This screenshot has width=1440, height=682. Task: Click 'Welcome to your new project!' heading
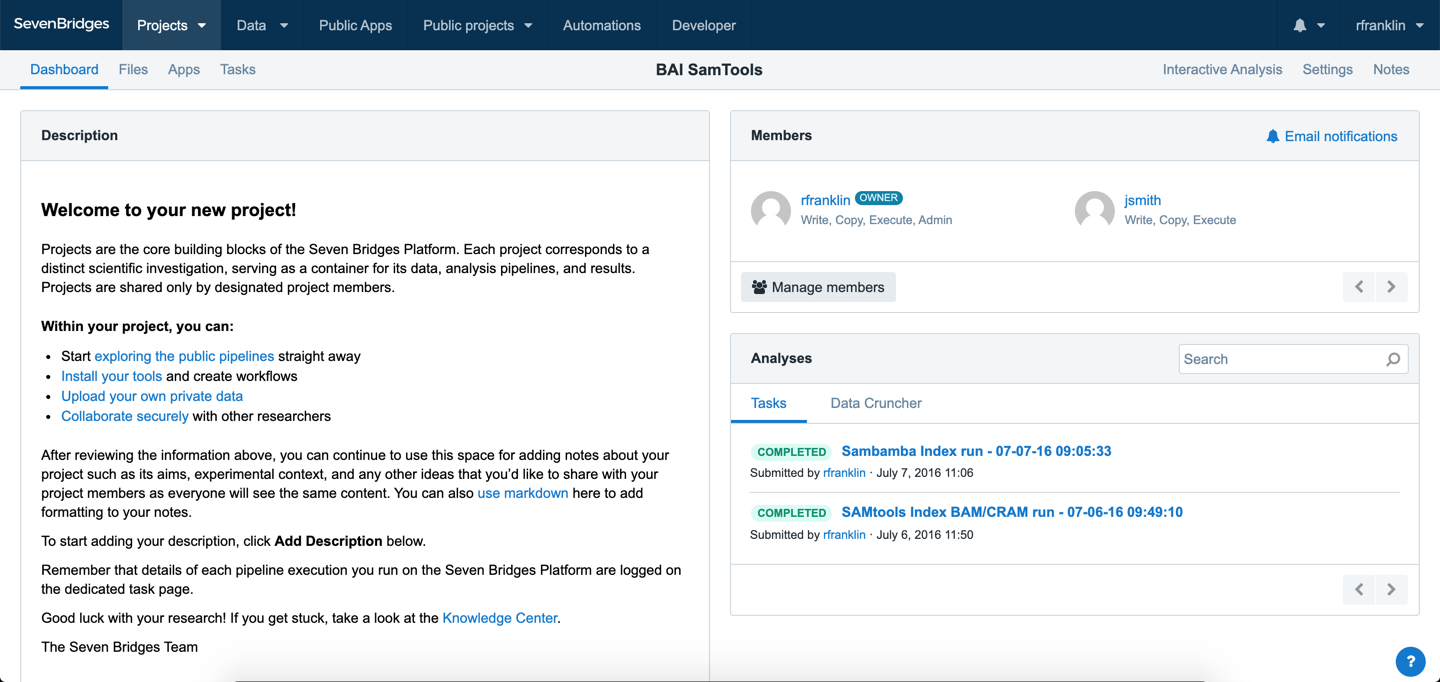coord(168,210)
